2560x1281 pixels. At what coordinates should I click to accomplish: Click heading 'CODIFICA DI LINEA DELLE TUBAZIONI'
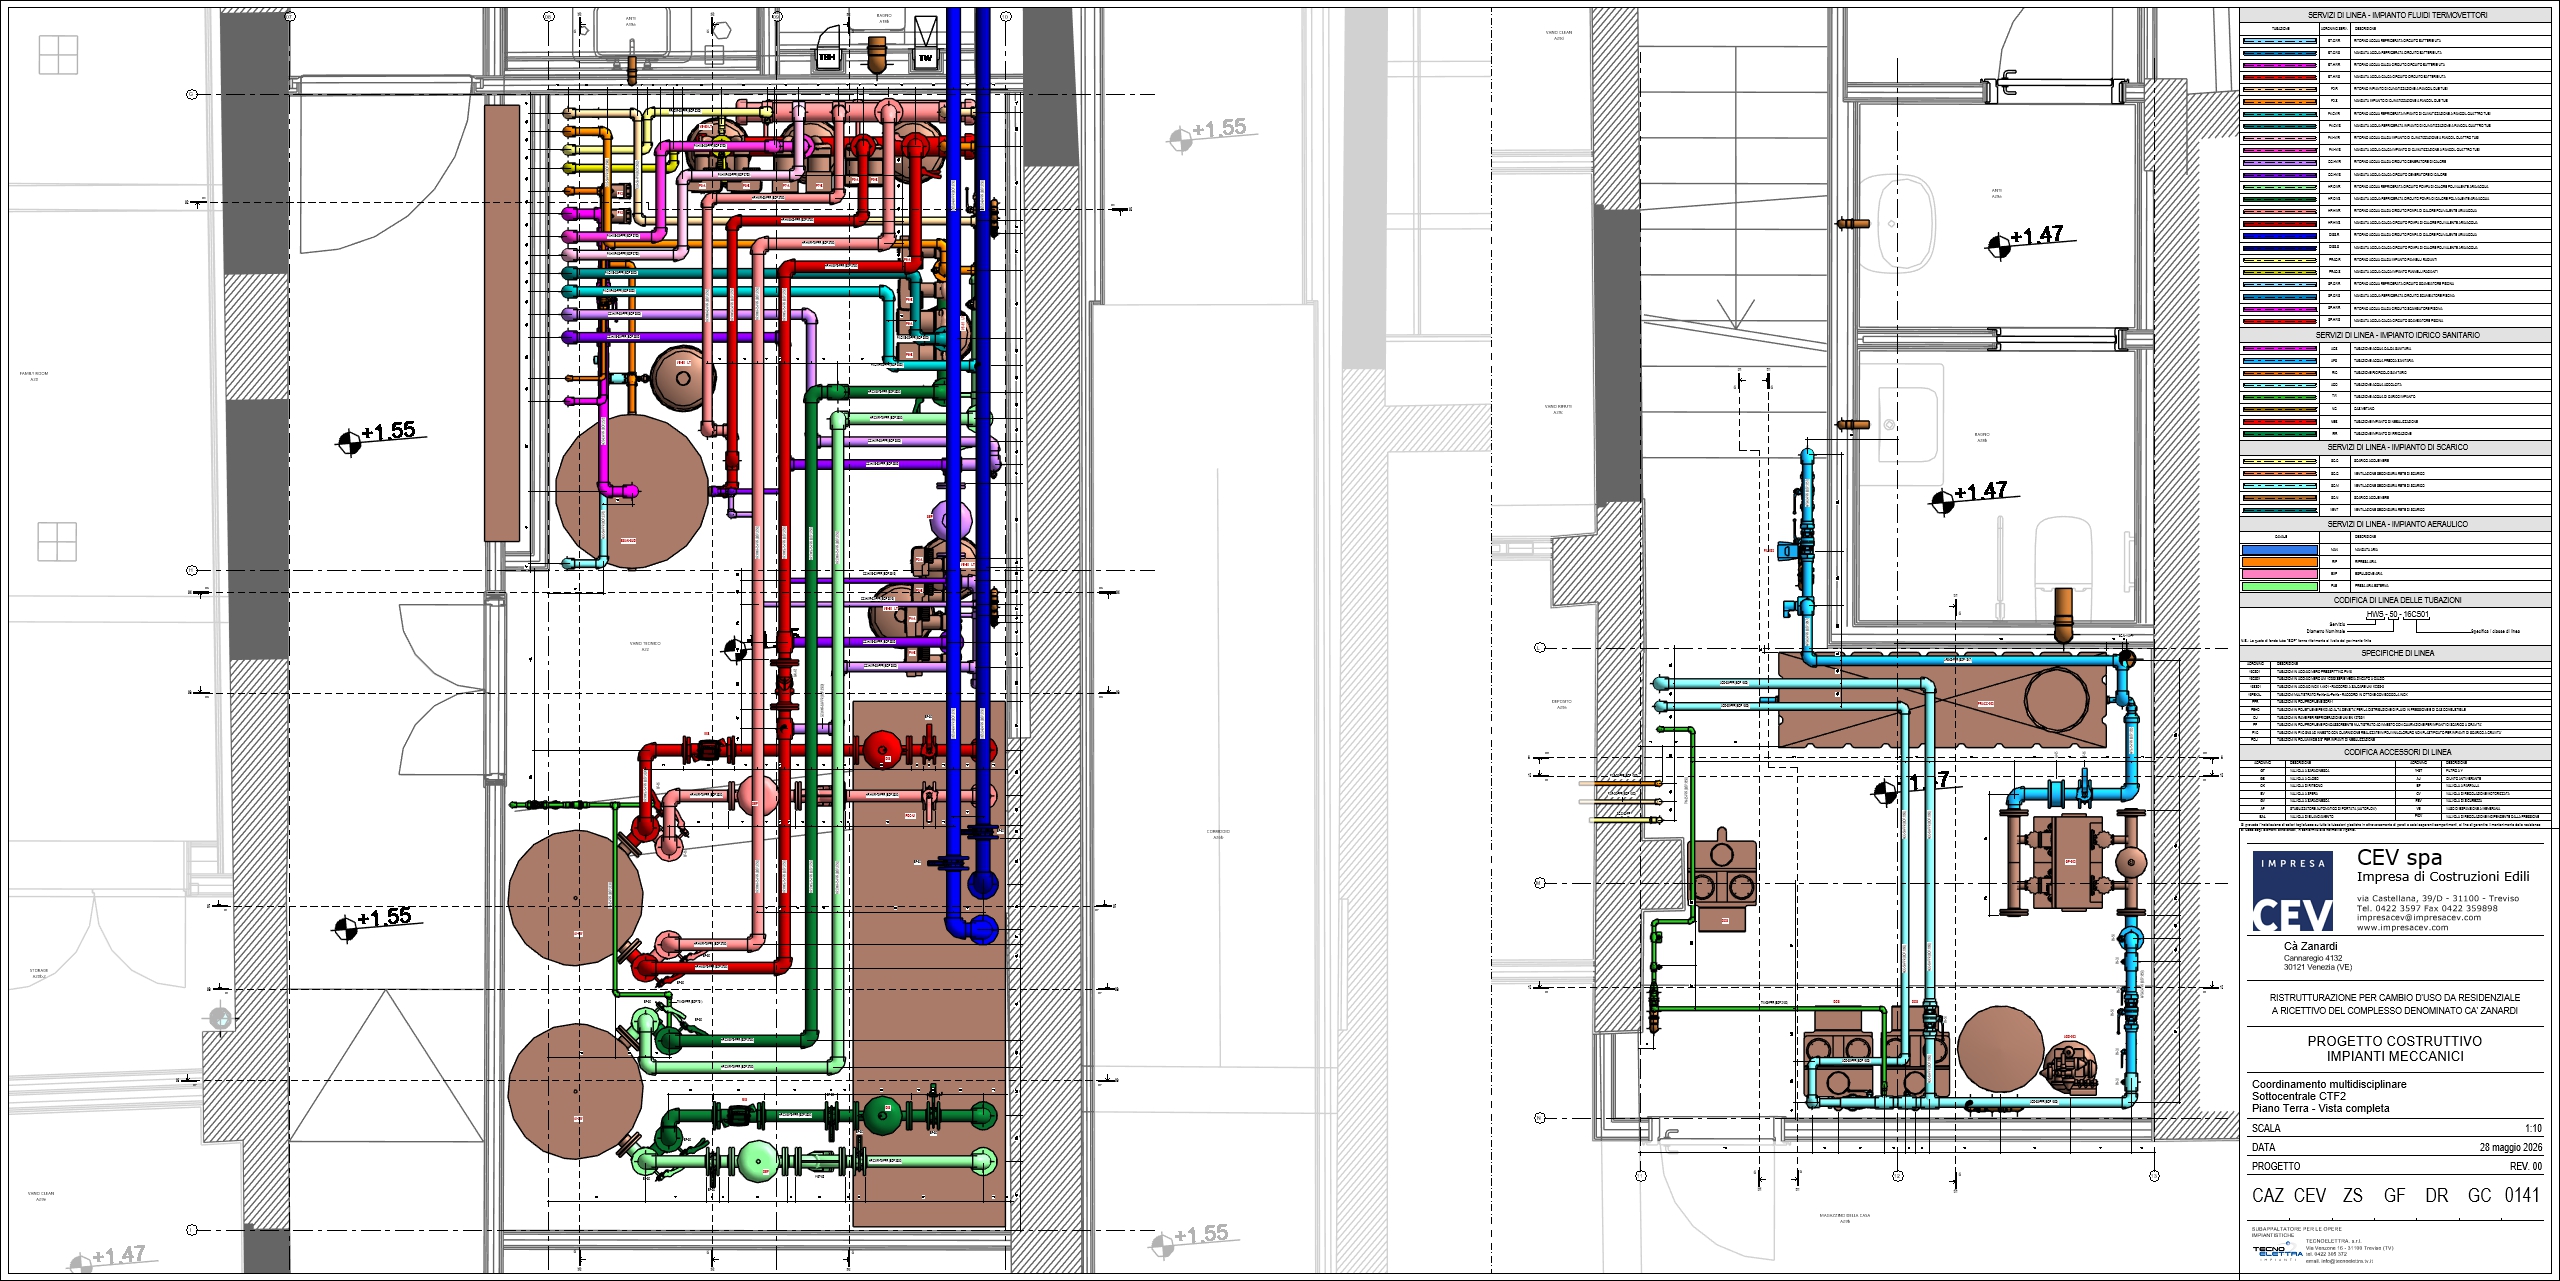2397,600
